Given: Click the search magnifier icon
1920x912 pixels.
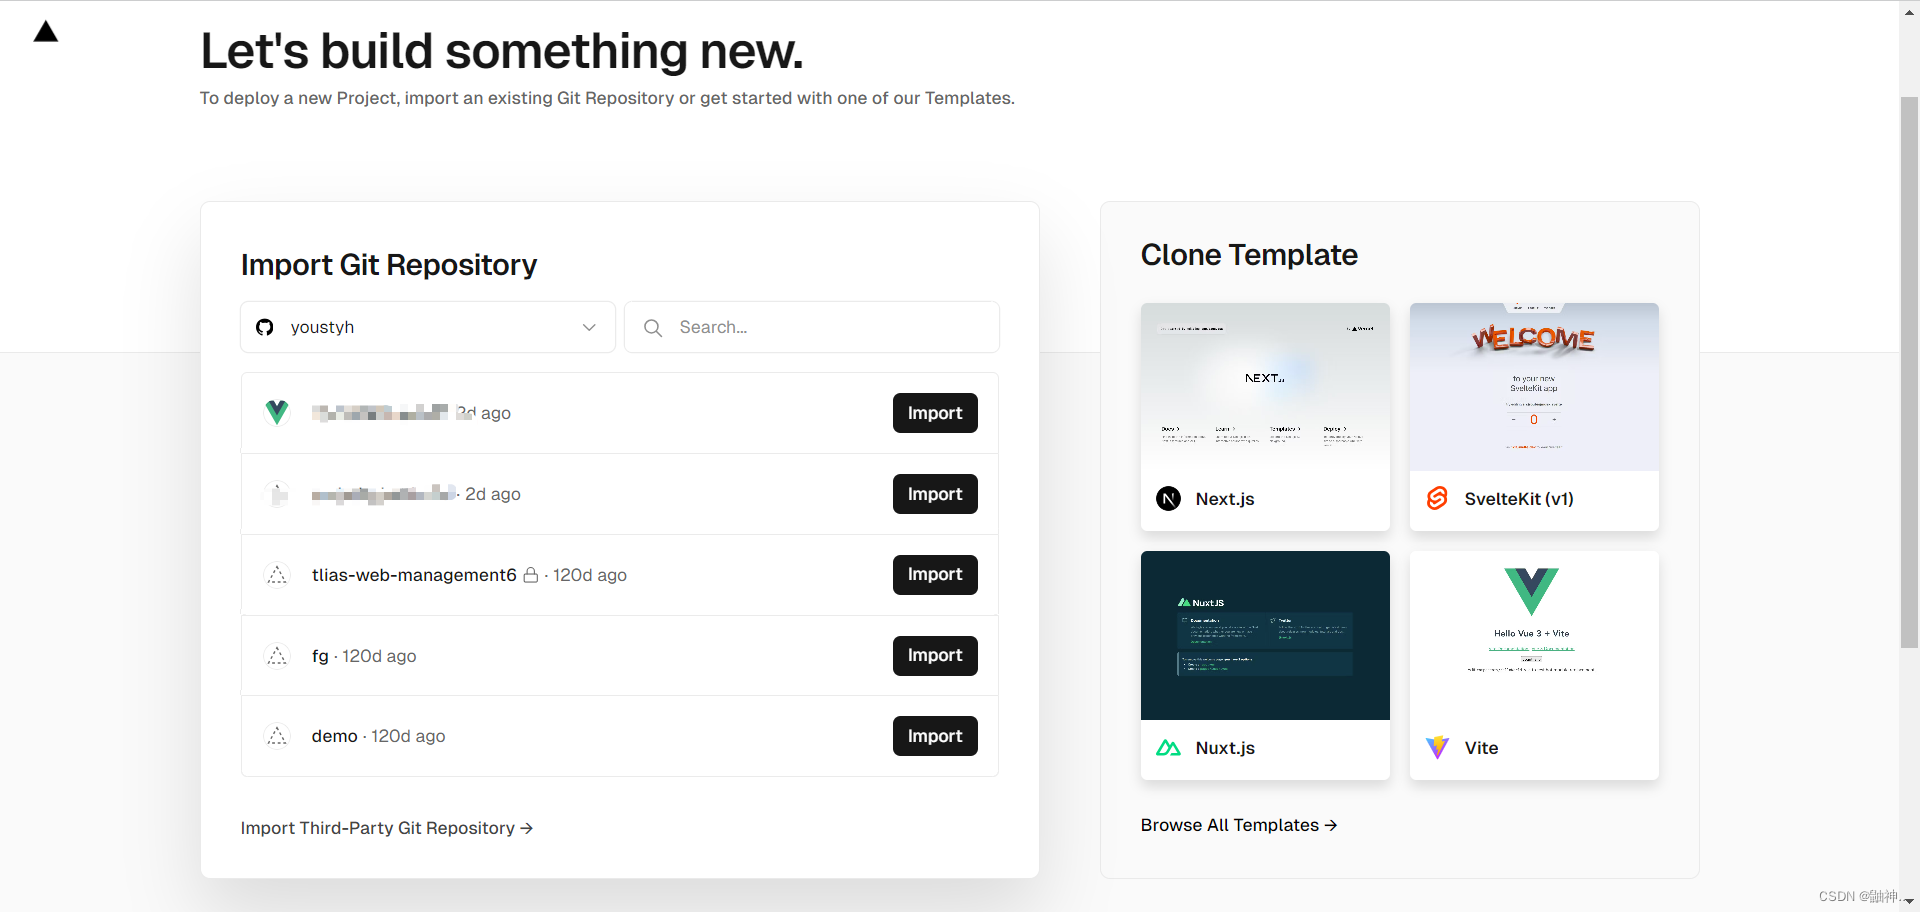Looking at the screenshot, I should 653,327.
